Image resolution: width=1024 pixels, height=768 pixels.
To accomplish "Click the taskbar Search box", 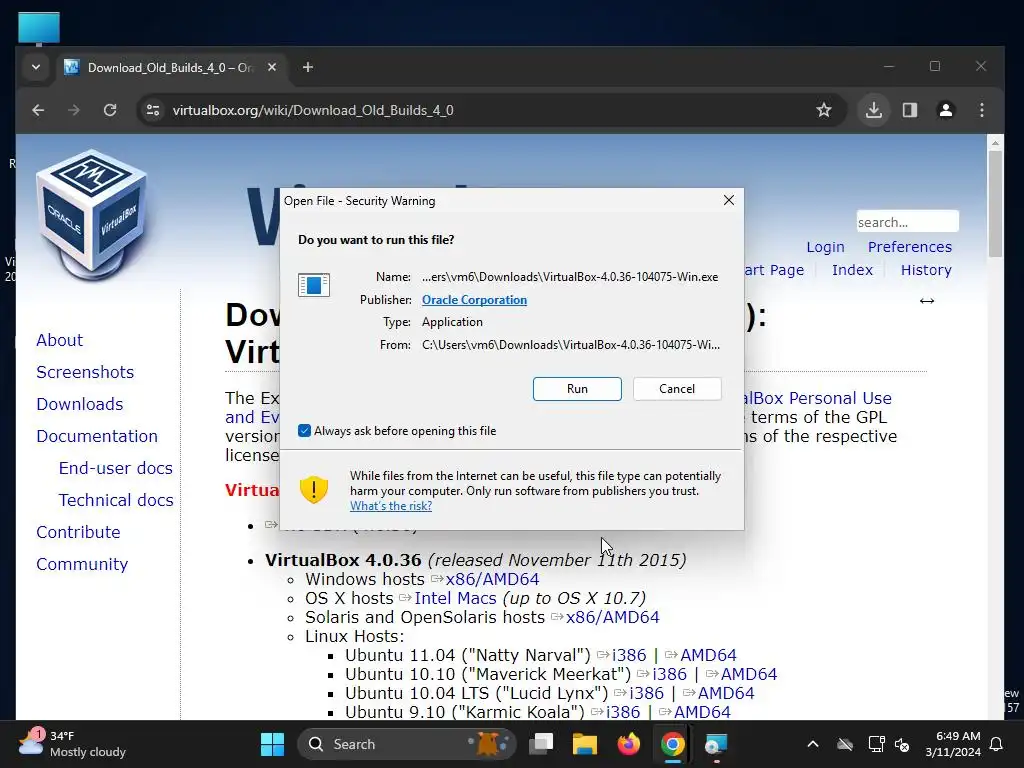I will (x=406, y=744).
